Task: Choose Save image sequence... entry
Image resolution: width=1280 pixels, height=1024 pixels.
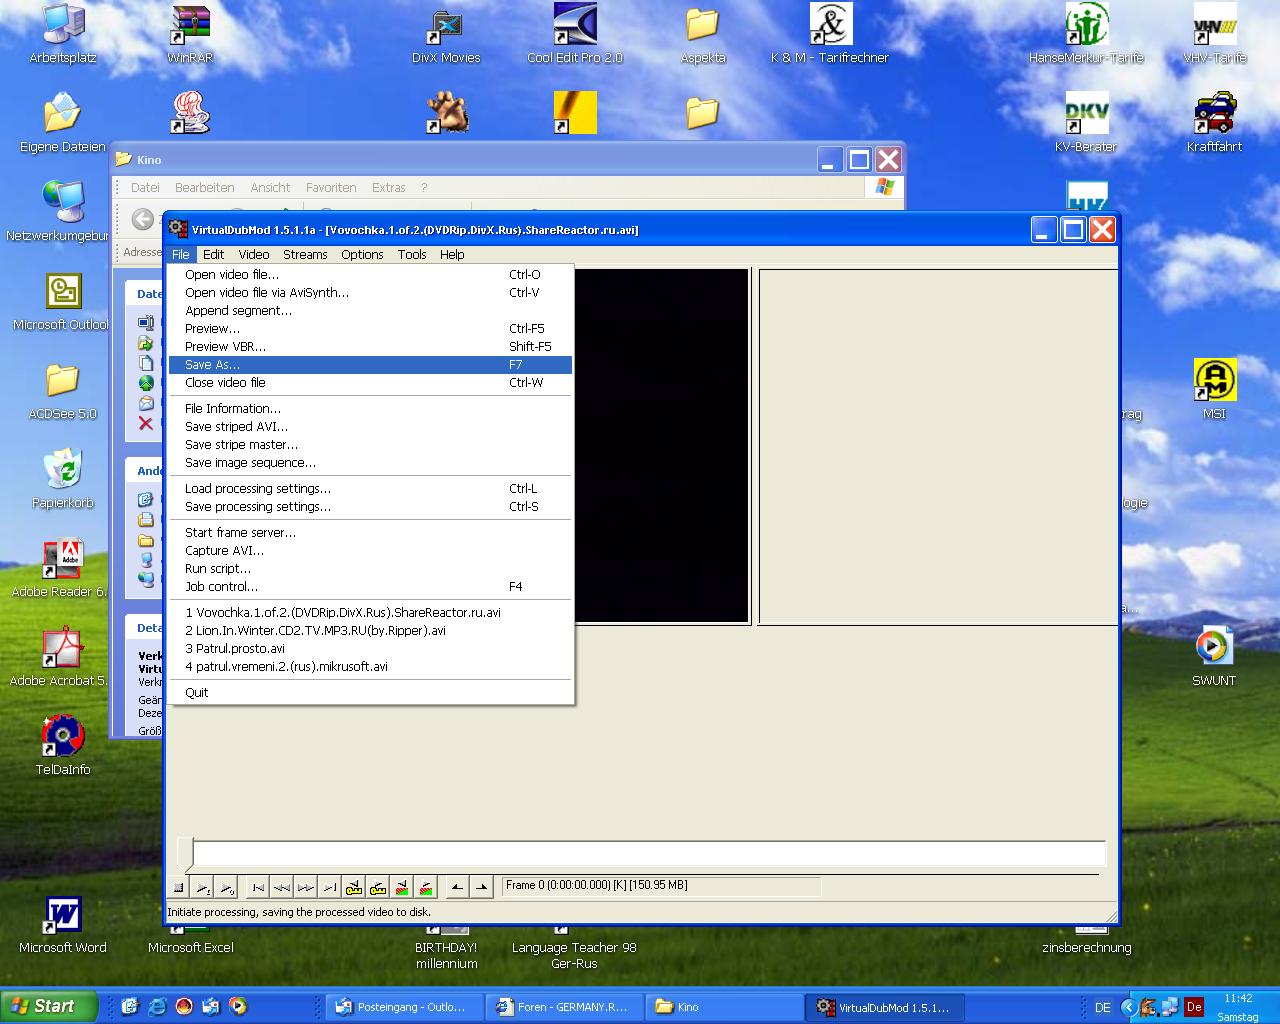Action: [x=370, y=463]
